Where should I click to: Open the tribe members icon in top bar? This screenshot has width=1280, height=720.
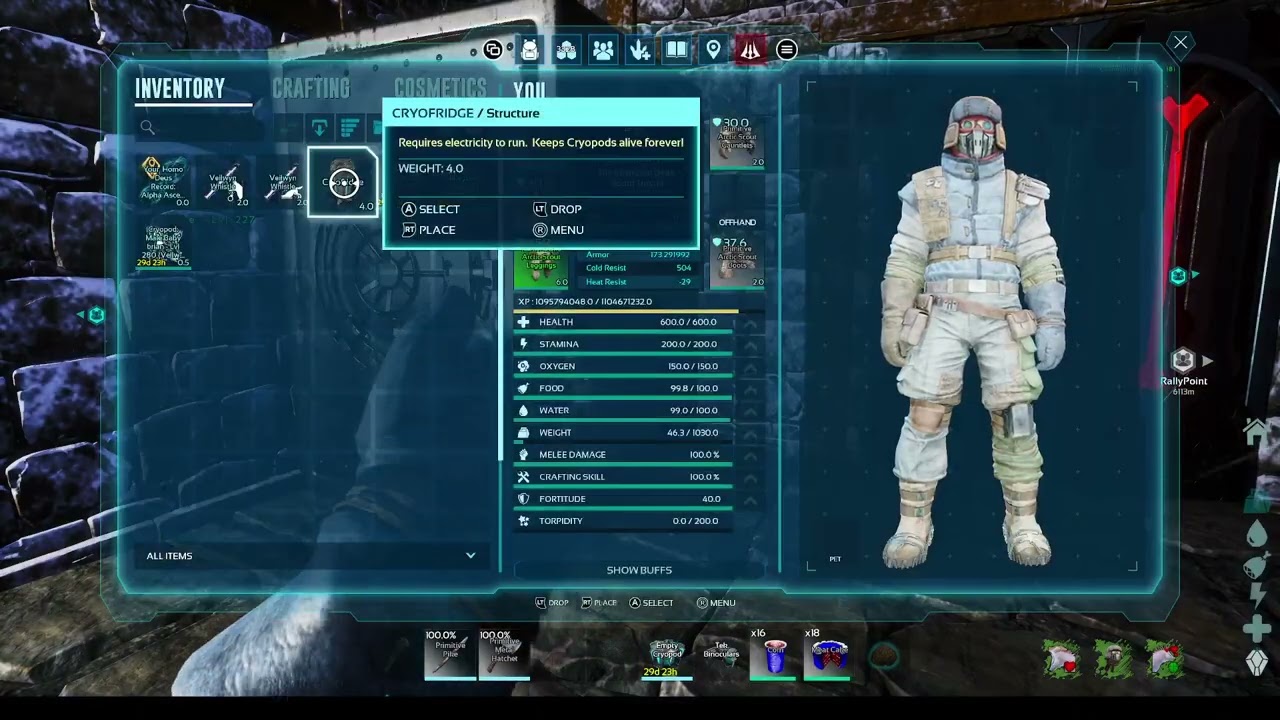pyautogui.click(x=603, y=49)
